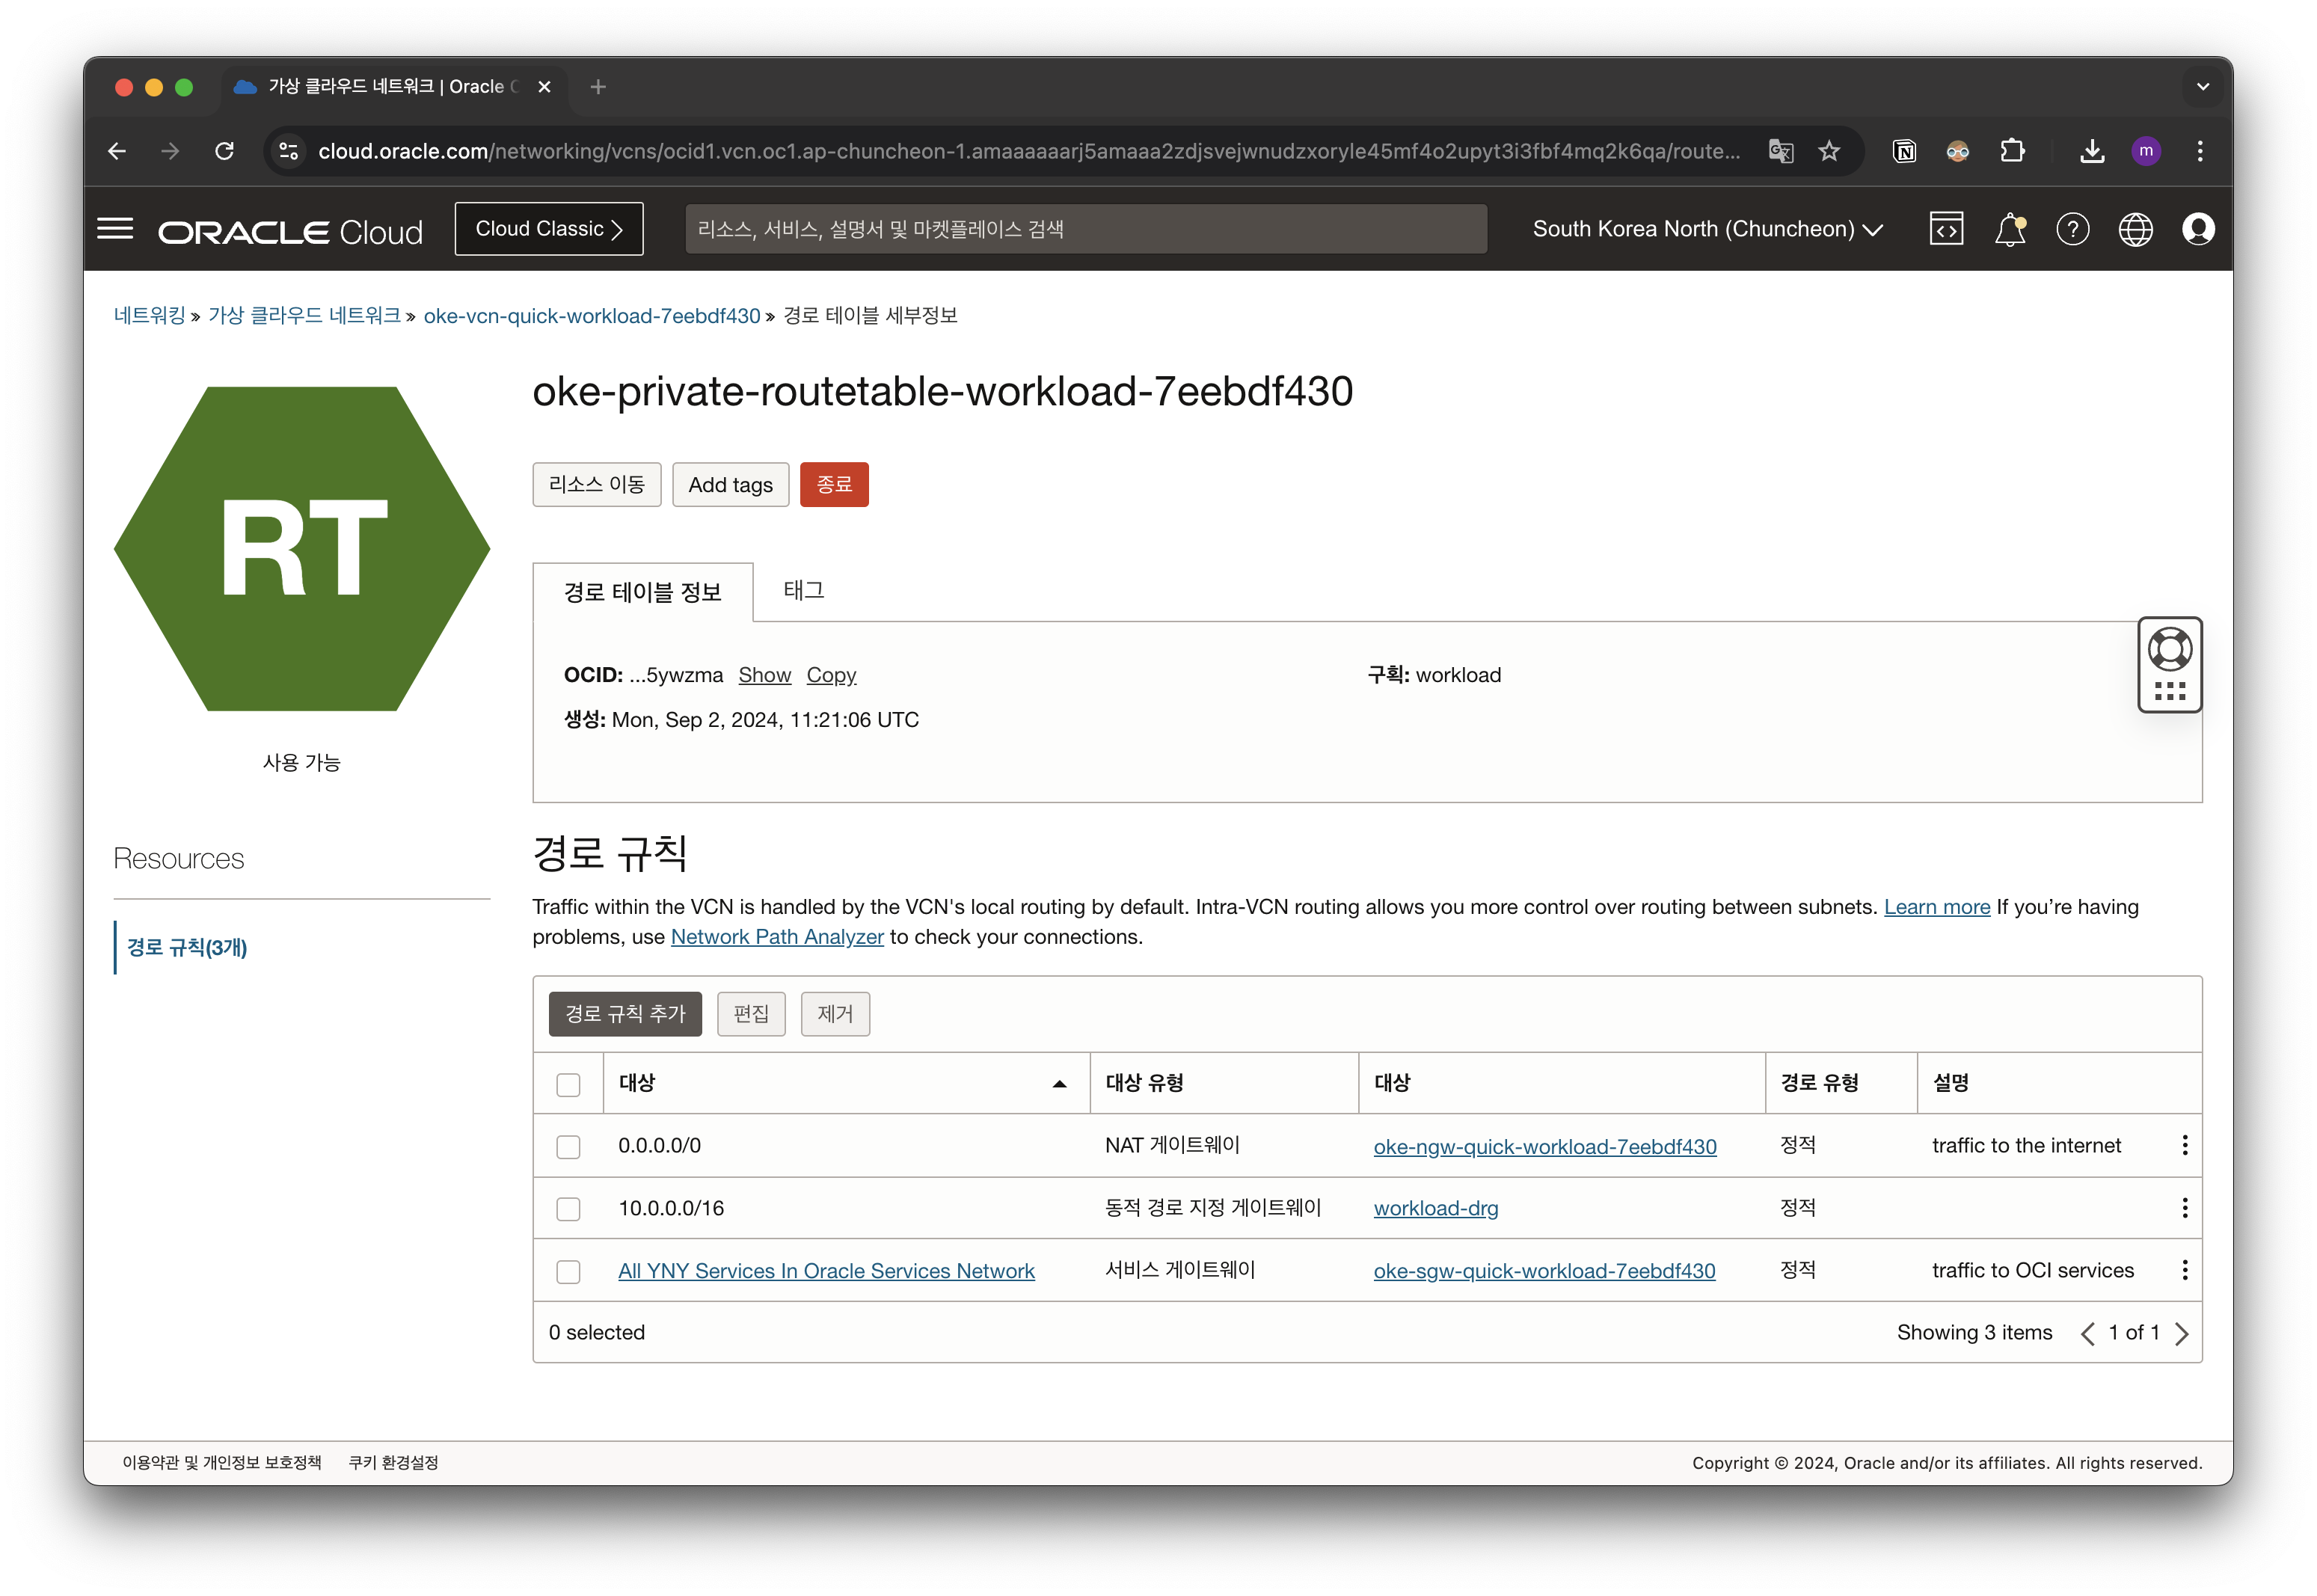The width and height of the screenshot is (2317, 1596).
Task: Open the Oracle Cloud hamburger navigation menu
Action: click(x=115, y=229)
